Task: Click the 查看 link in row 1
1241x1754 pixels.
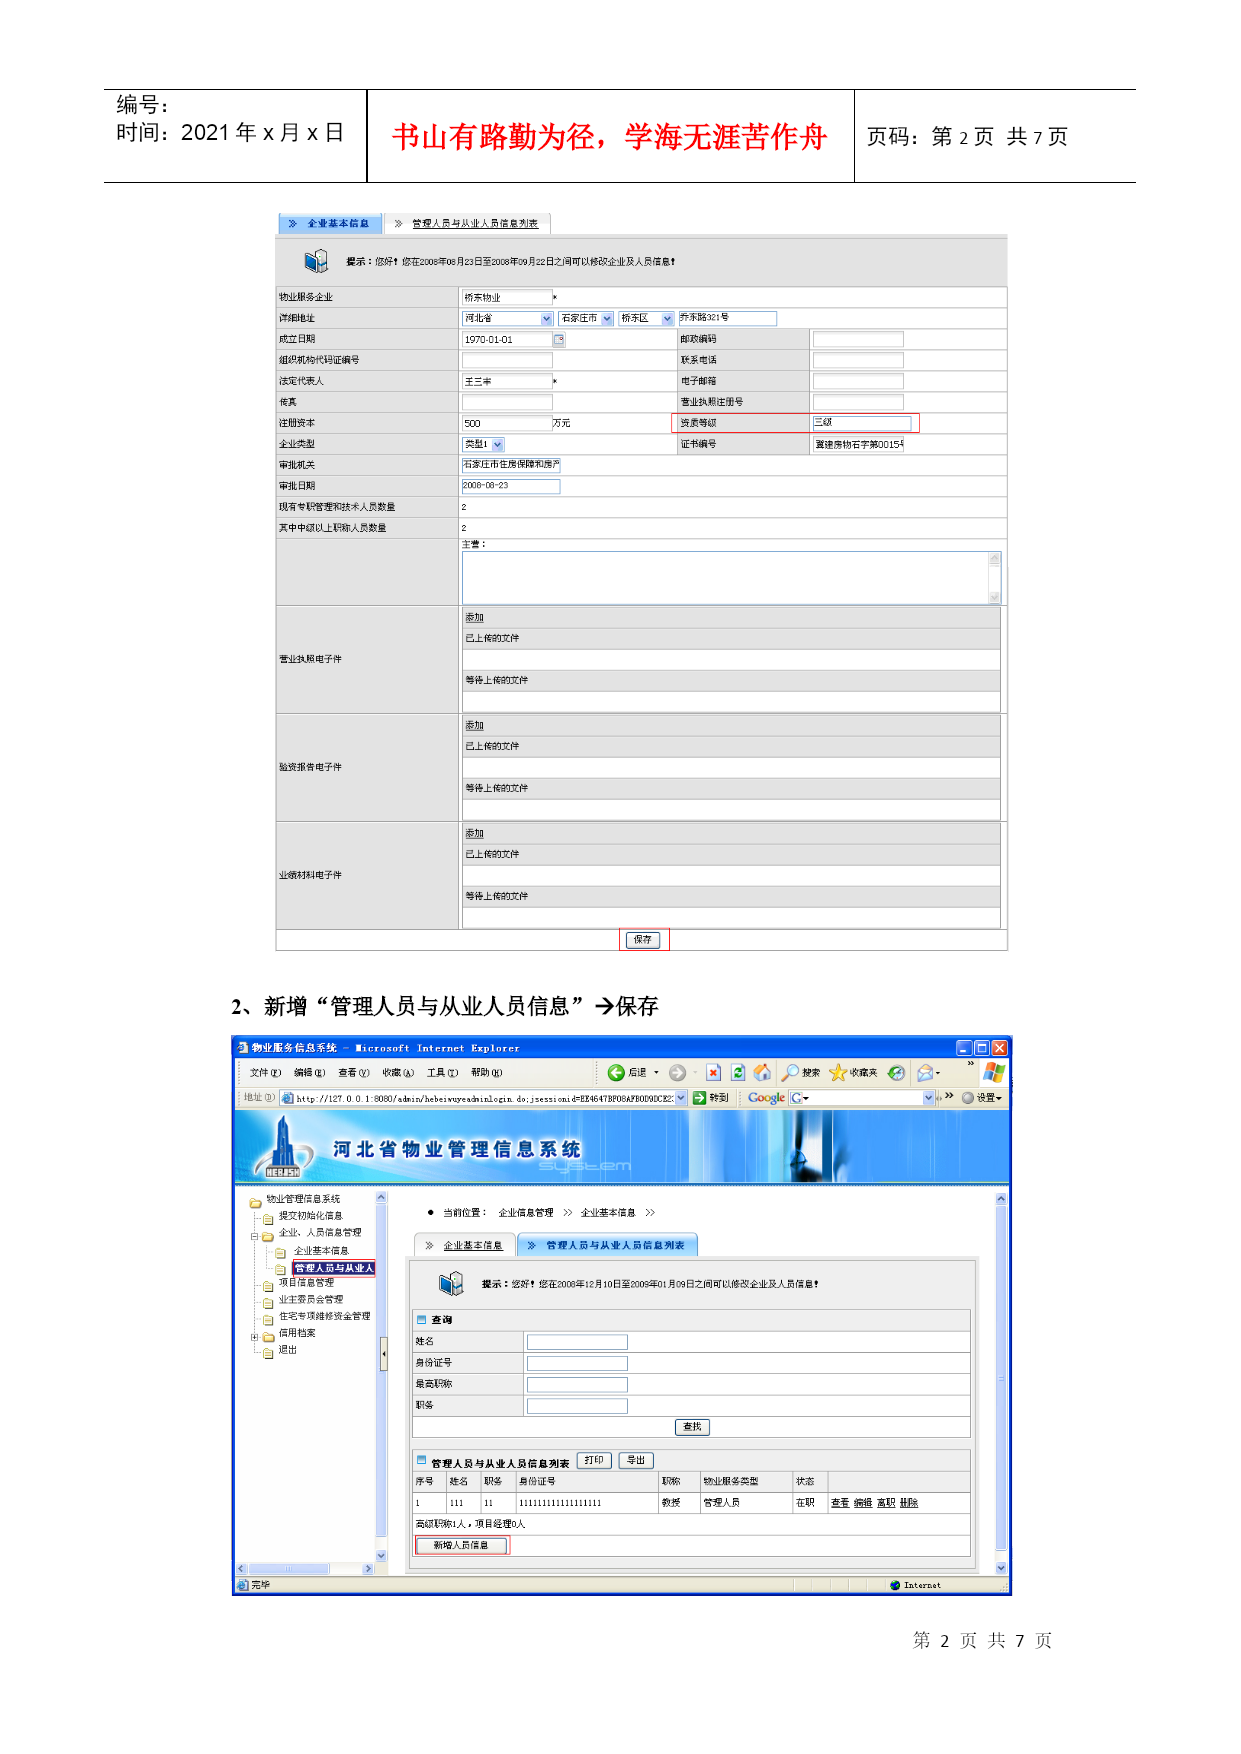Action: (840, 1503)
